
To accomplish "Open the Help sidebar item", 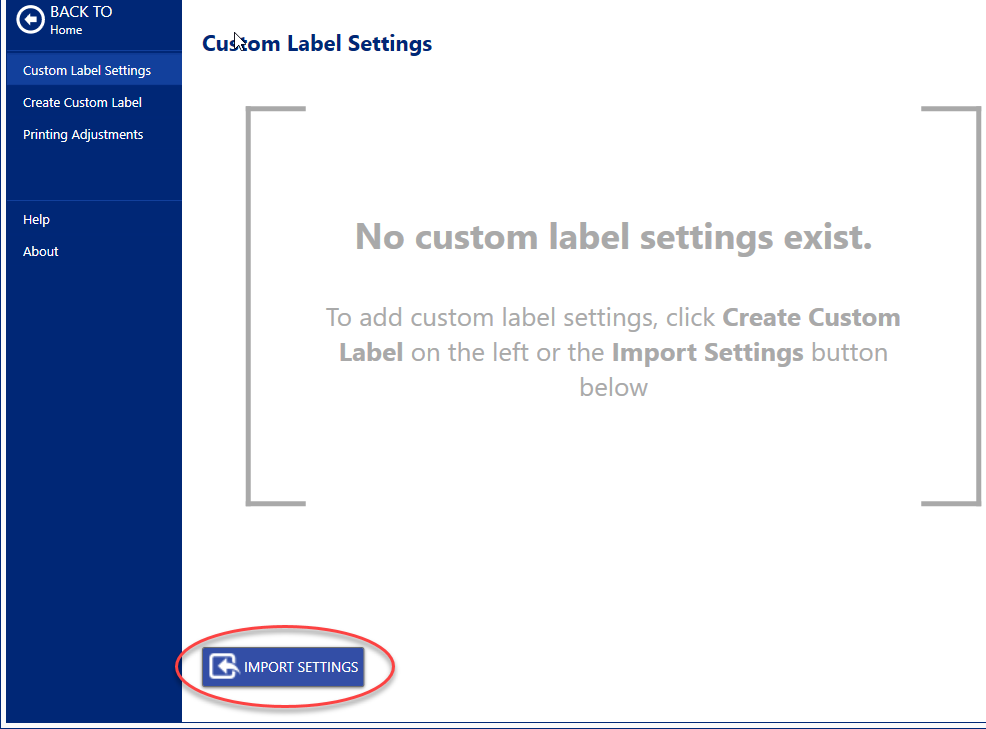I will [x=36, y=220].
